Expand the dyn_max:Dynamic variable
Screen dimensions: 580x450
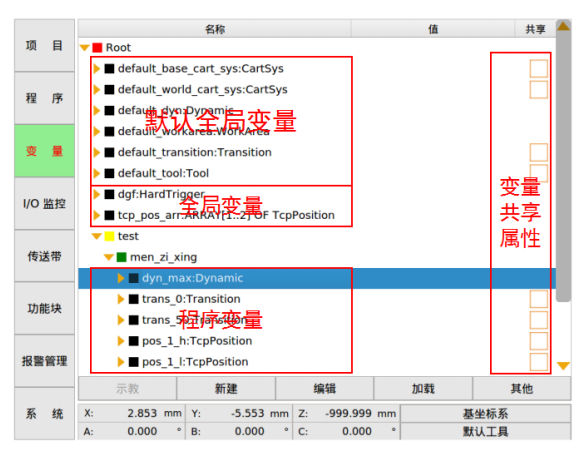121,278
